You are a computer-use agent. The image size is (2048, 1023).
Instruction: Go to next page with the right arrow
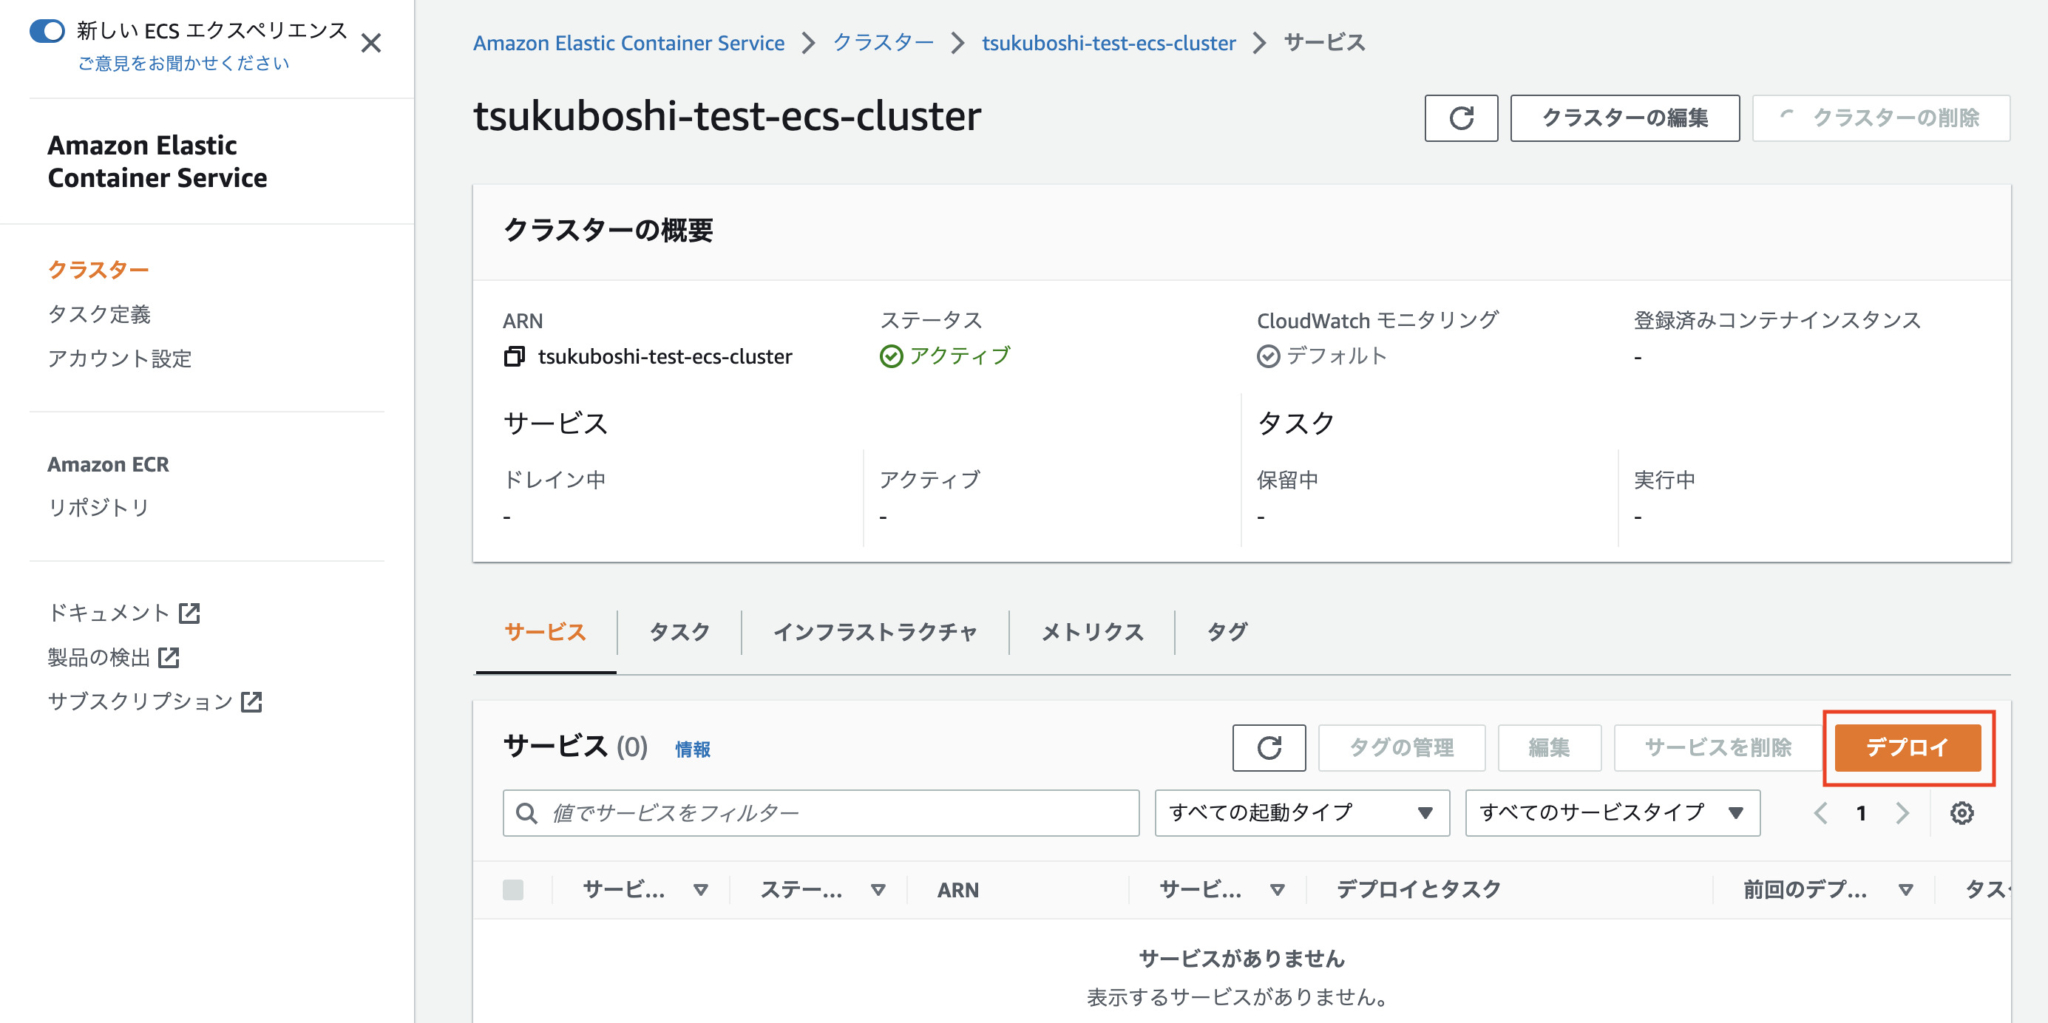[x=1903, y=813]
